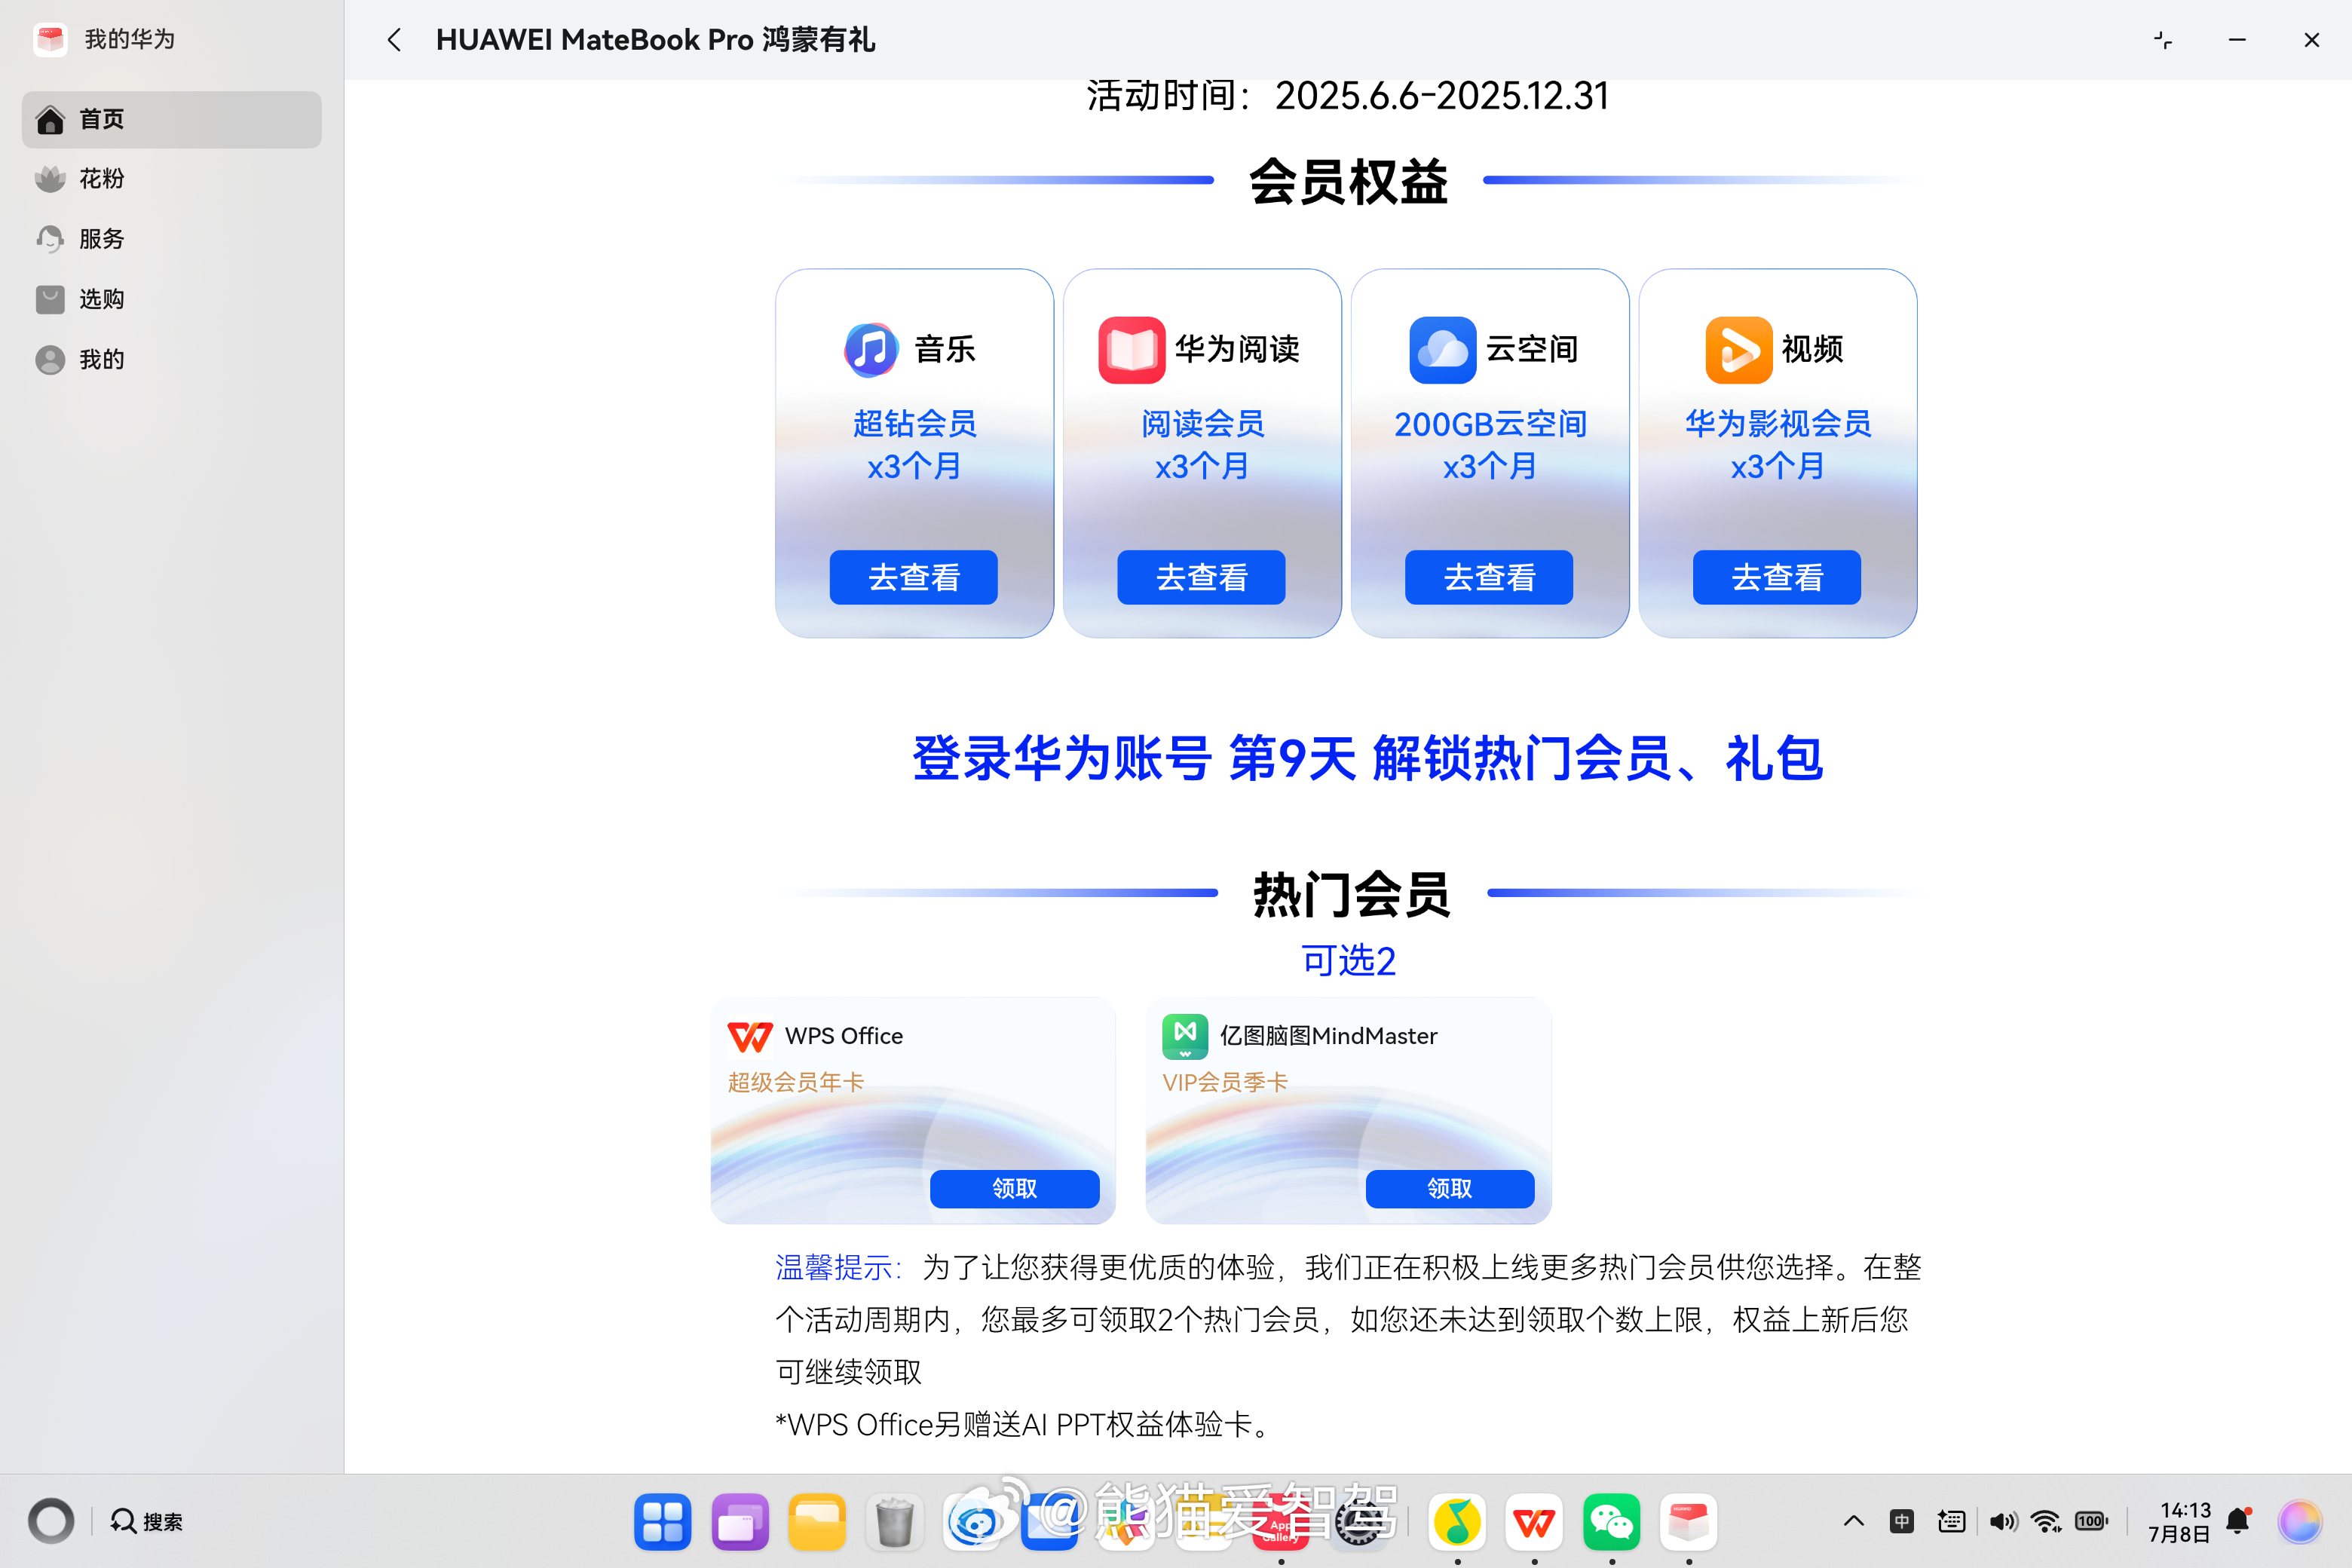2352x1568 pixels.
Task: Open the notification bell
Action: 2238,1522
